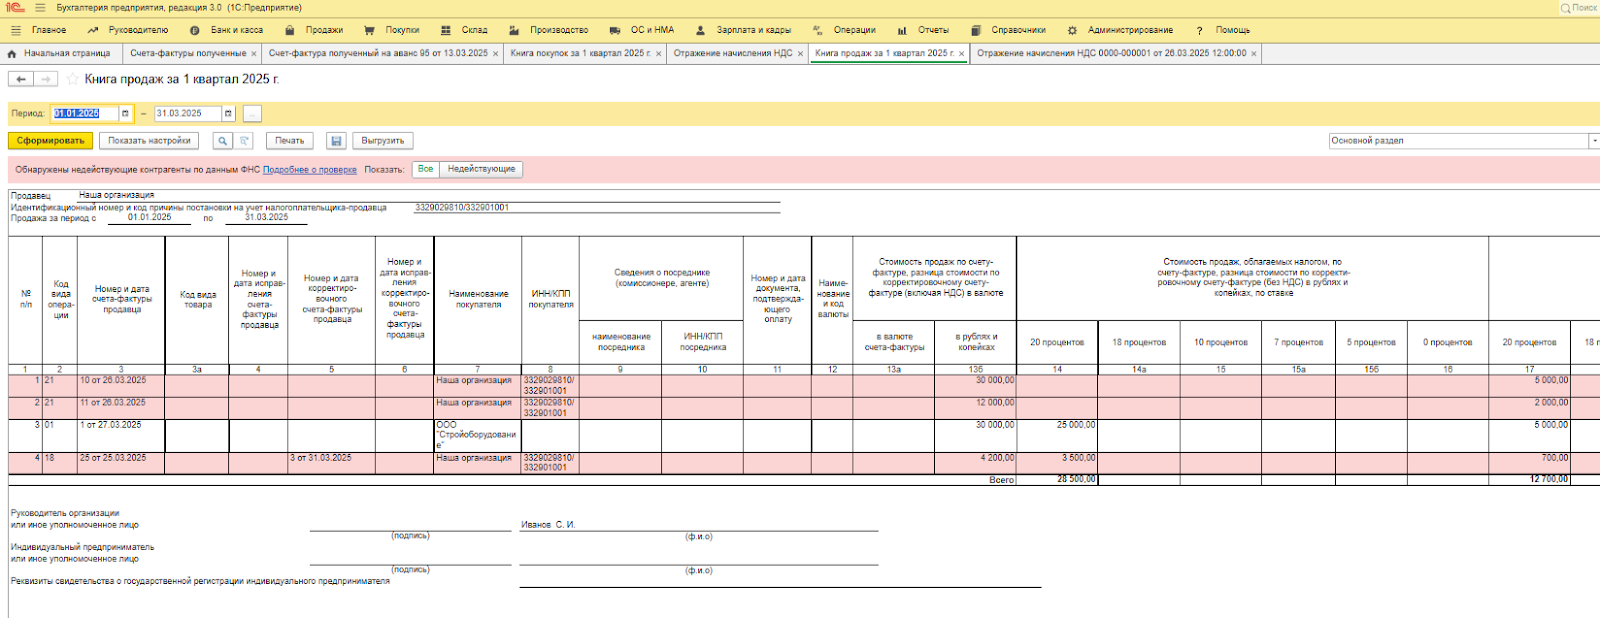Open the 'Отчеты' section menu

point(932,30)
